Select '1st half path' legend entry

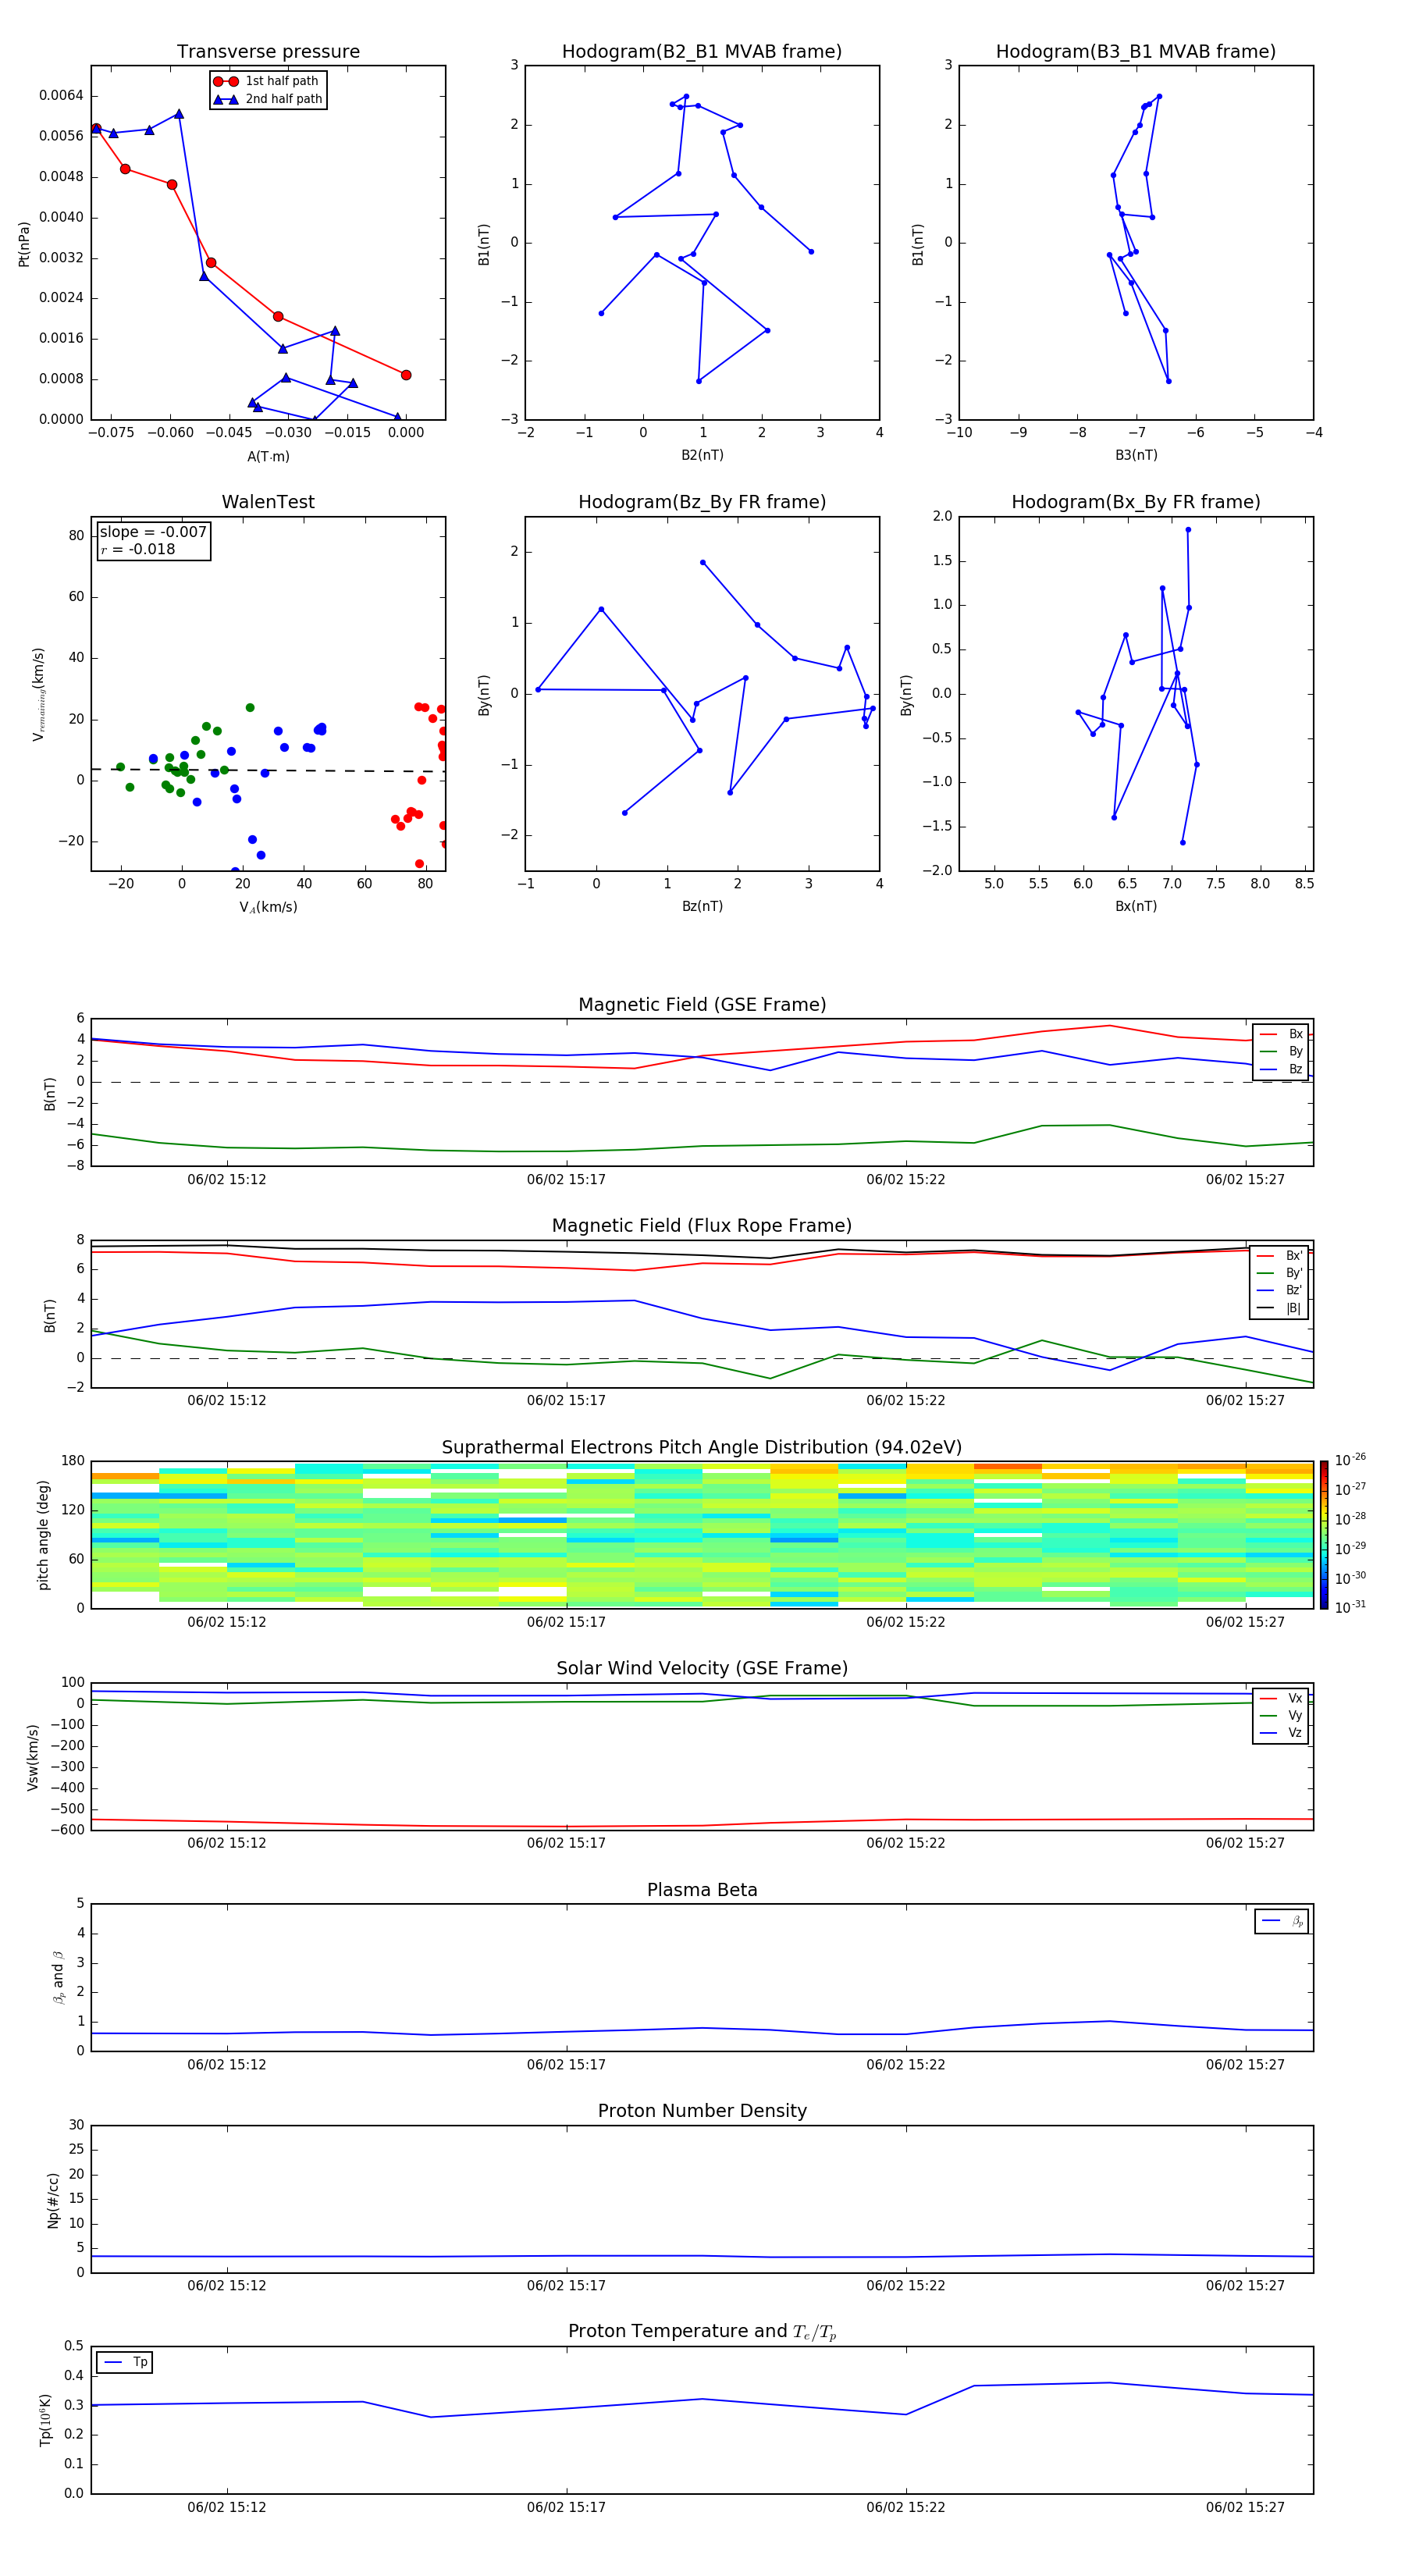click(x=266, y=81)
